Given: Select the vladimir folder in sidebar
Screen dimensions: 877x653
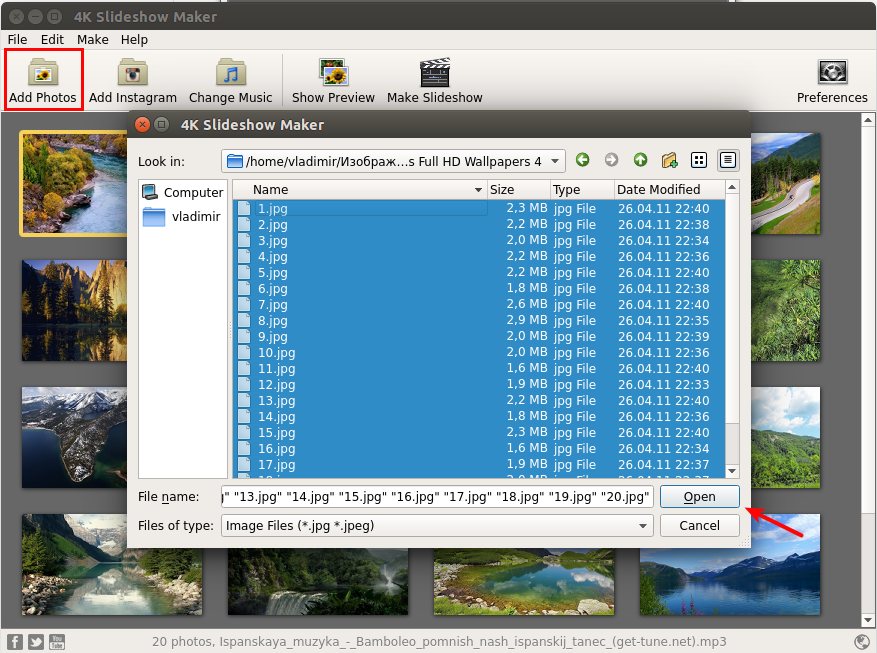Looking at the screenshot, I should (182, 217).
